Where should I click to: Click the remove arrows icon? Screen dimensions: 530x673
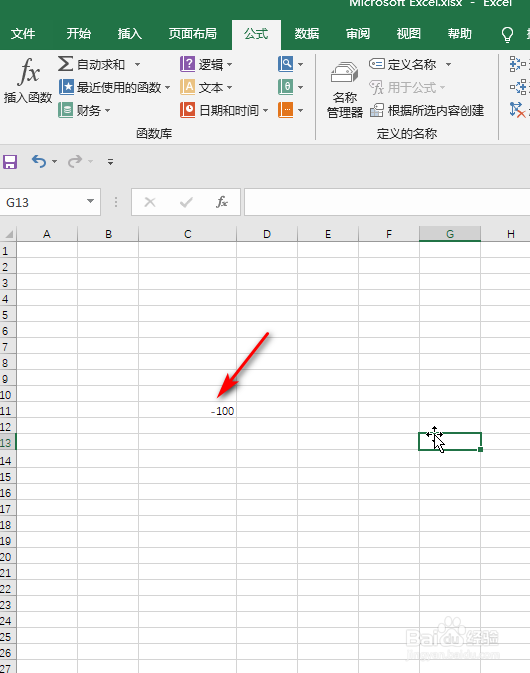coord(518,110)
